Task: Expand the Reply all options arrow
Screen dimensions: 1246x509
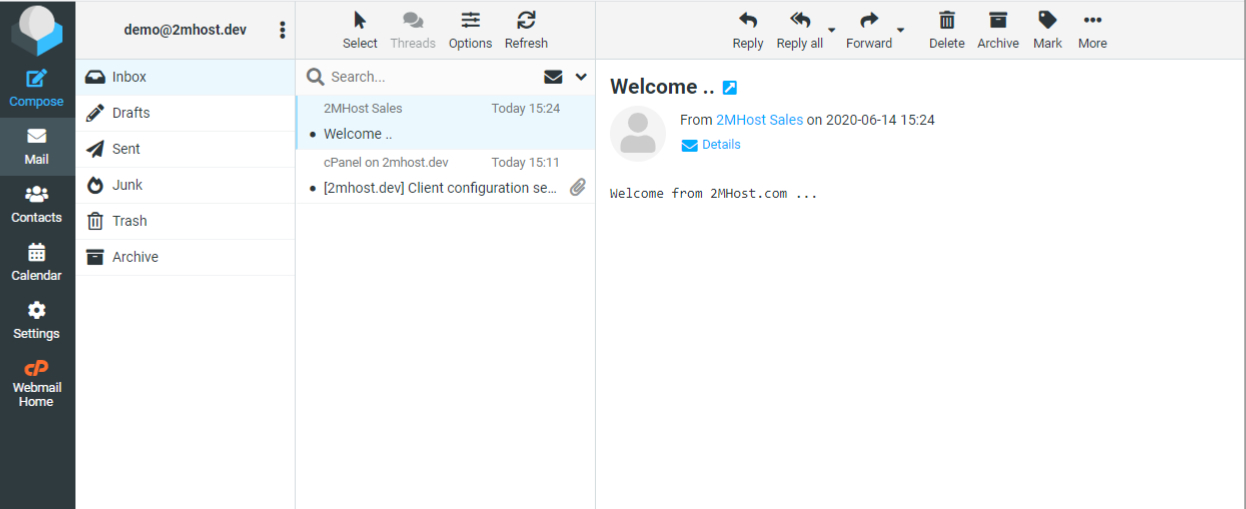Action: coord(832,31)
